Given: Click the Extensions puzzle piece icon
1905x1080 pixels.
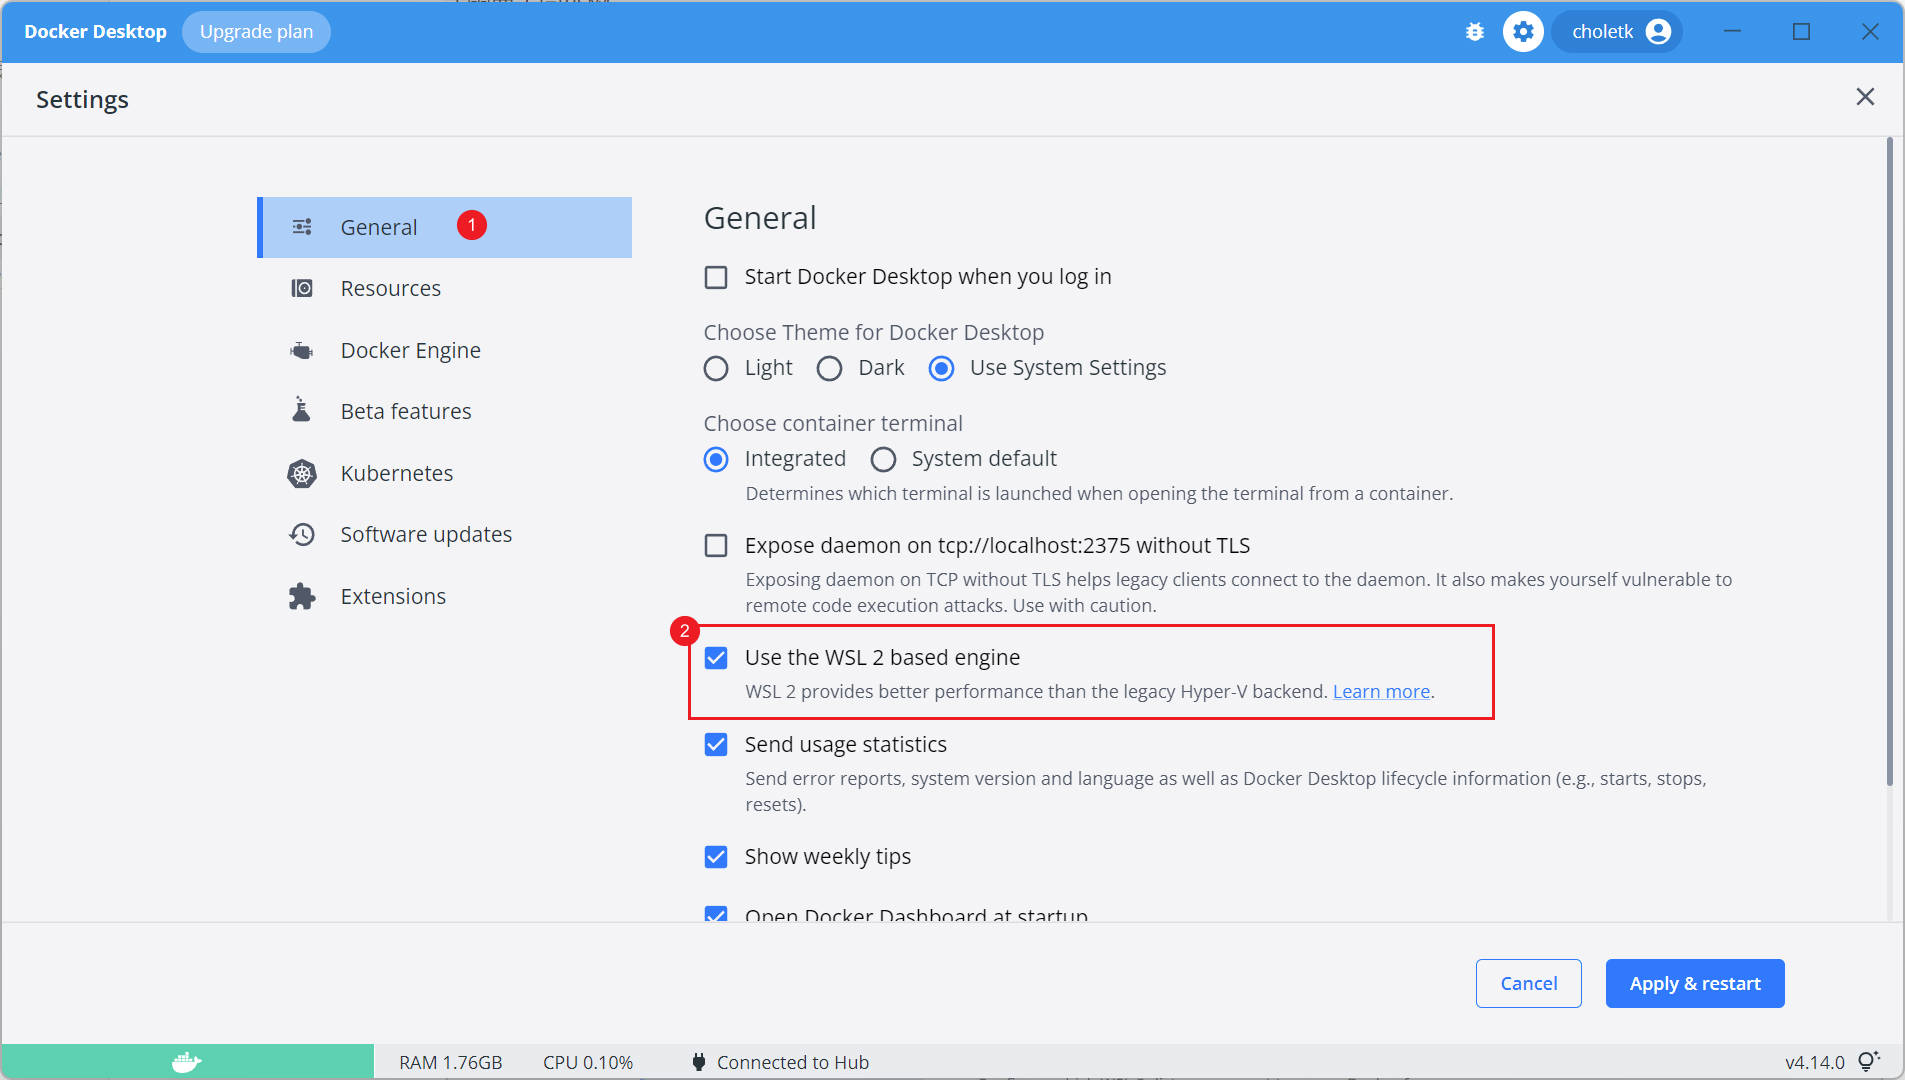Looking at the screenshot, I should [302, 597].
